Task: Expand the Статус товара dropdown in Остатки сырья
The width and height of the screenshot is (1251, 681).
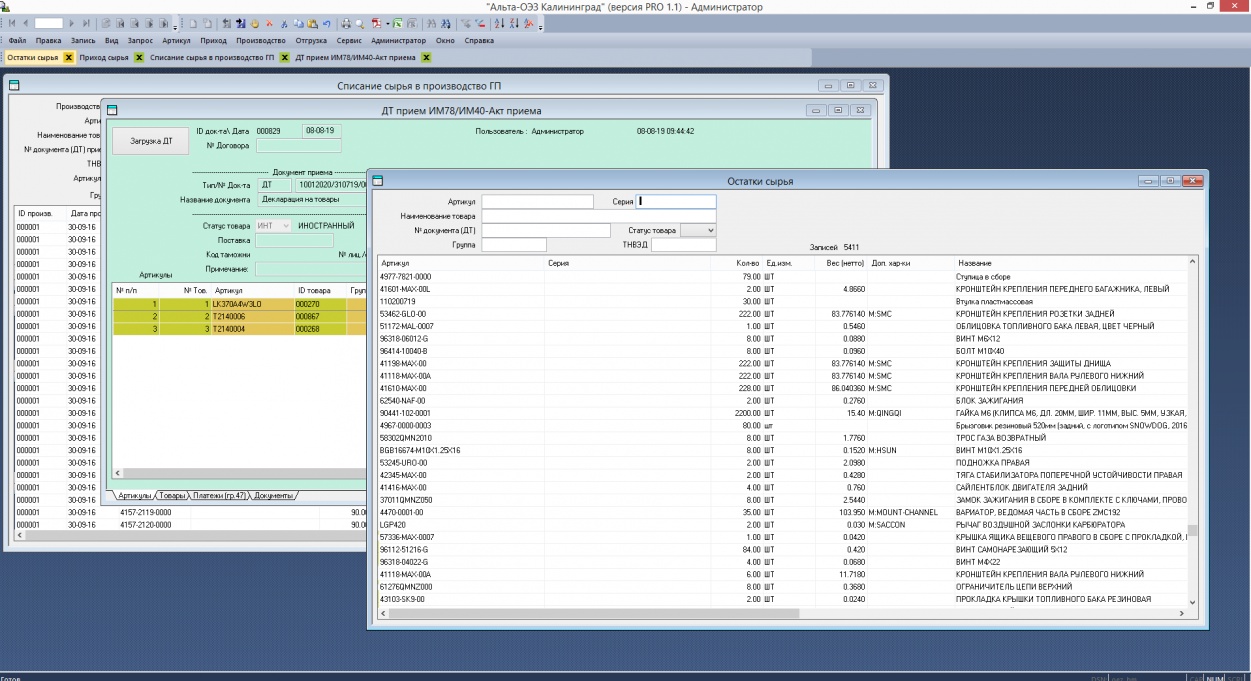Action: [708, 231]
